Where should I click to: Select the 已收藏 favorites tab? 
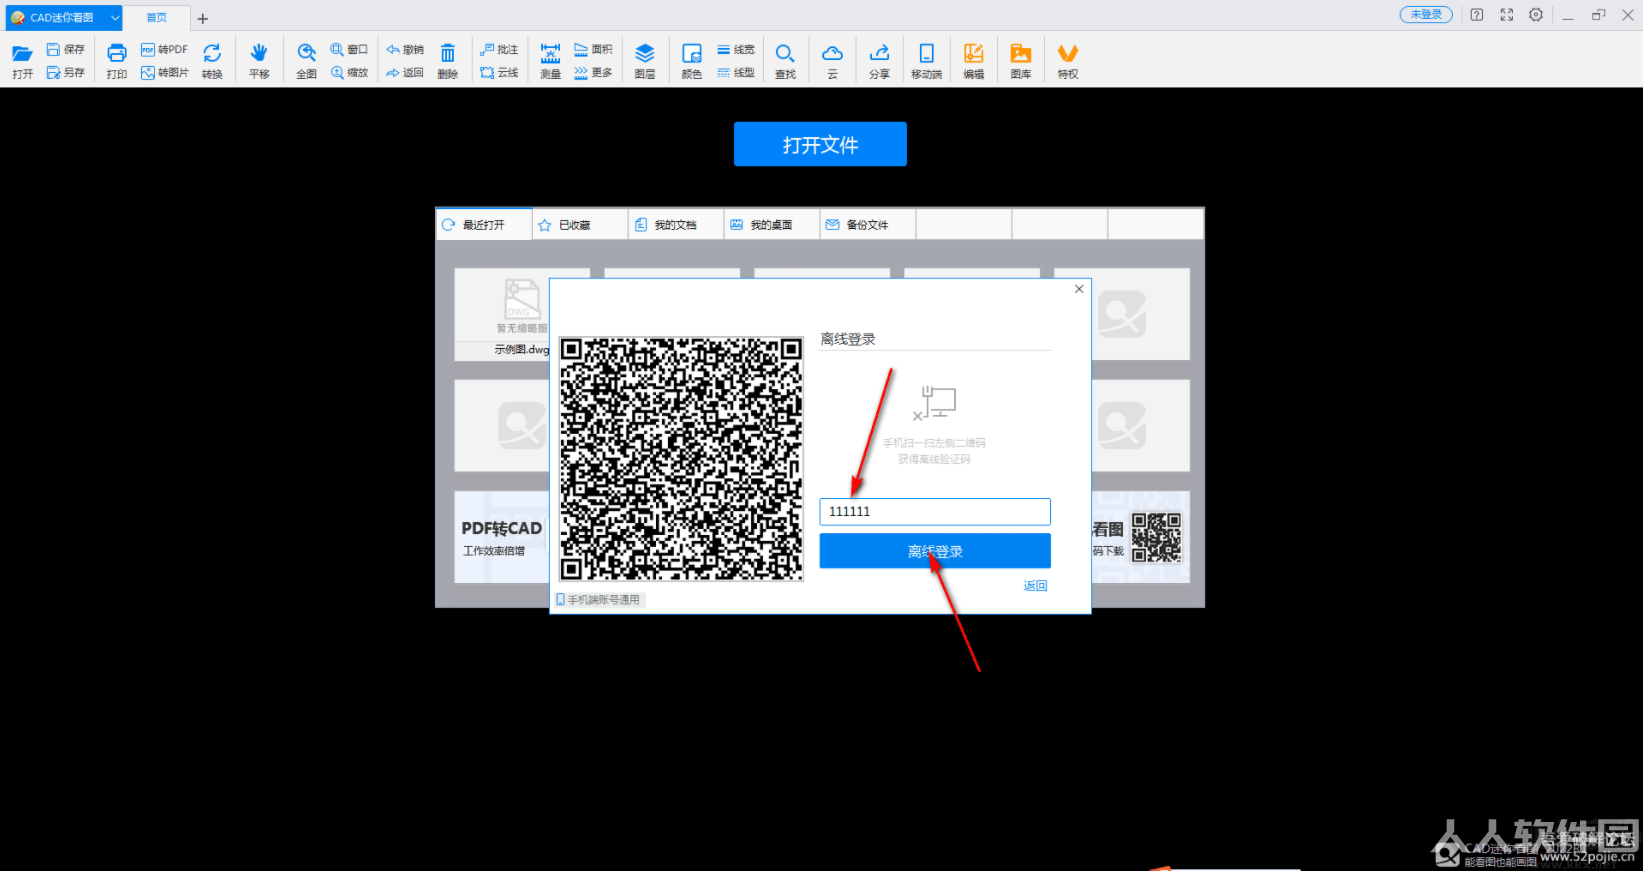pos(580,225)
